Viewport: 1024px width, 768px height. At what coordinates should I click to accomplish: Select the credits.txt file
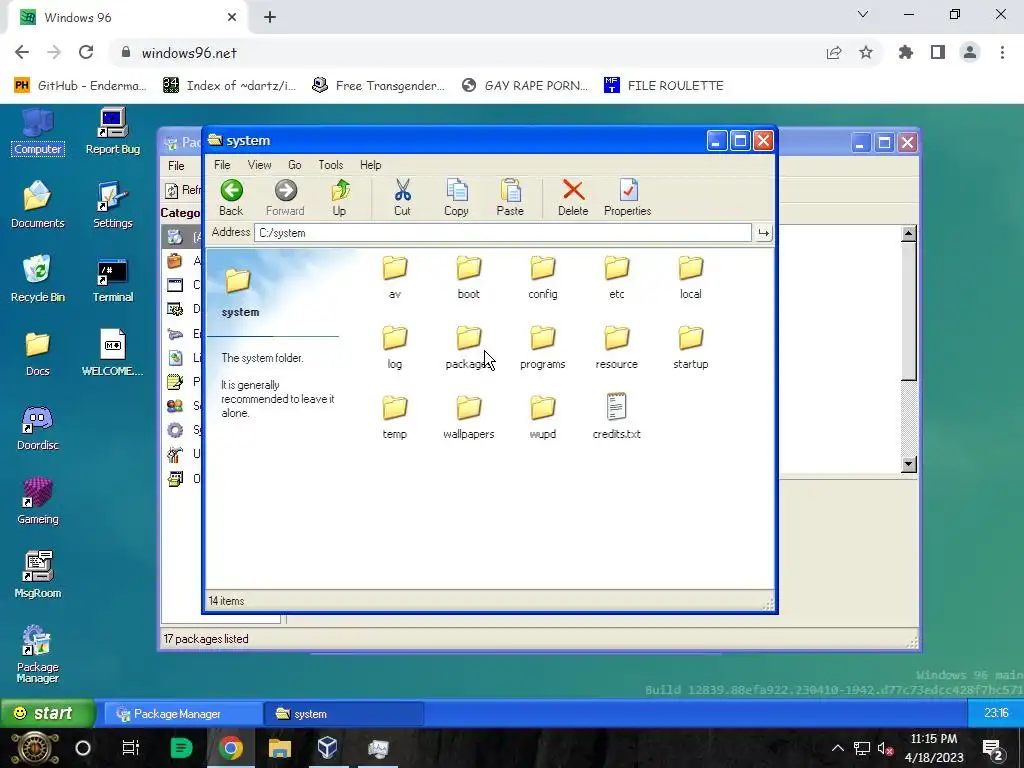(x=616, y=417)
